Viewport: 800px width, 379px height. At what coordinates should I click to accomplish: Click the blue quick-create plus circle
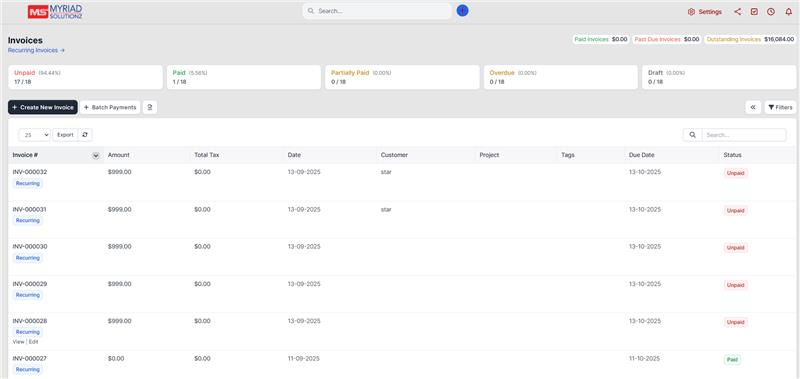click(x=462, y=11)
